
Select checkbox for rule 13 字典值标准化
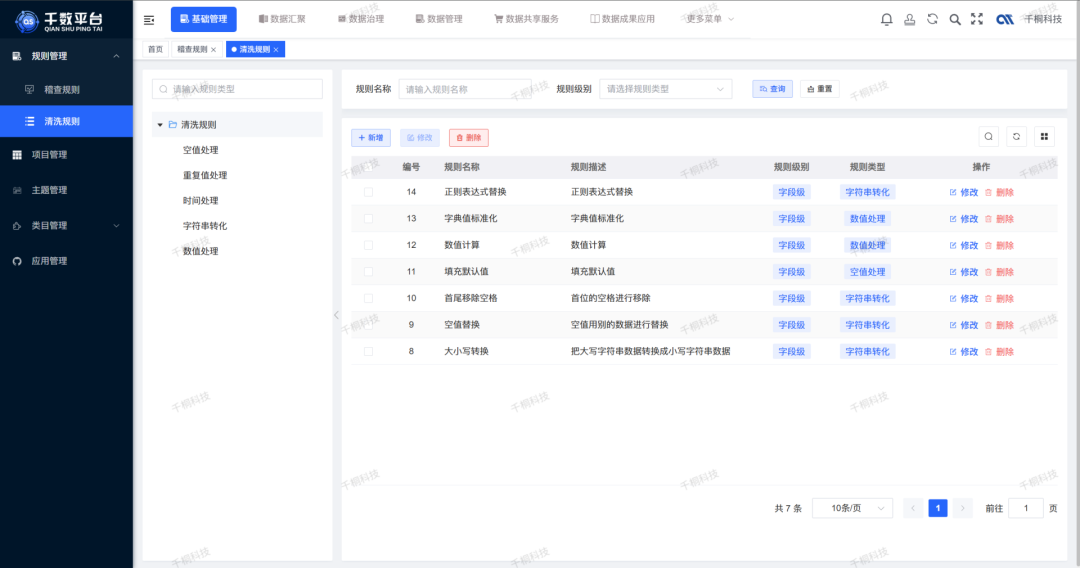coord(368,219)
